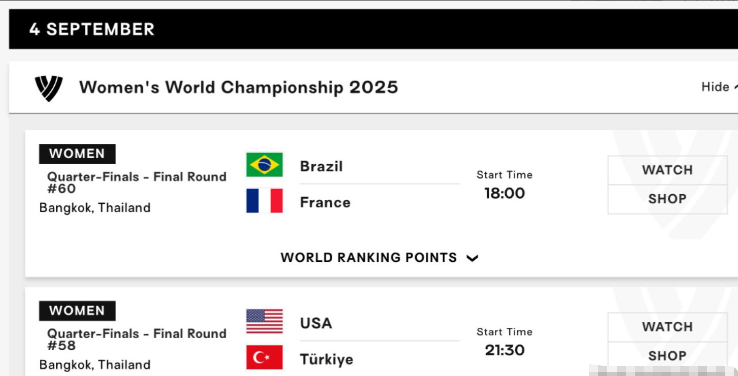
Task: Watch the Brazil vs France match
Action: click(x=667, y=170)
